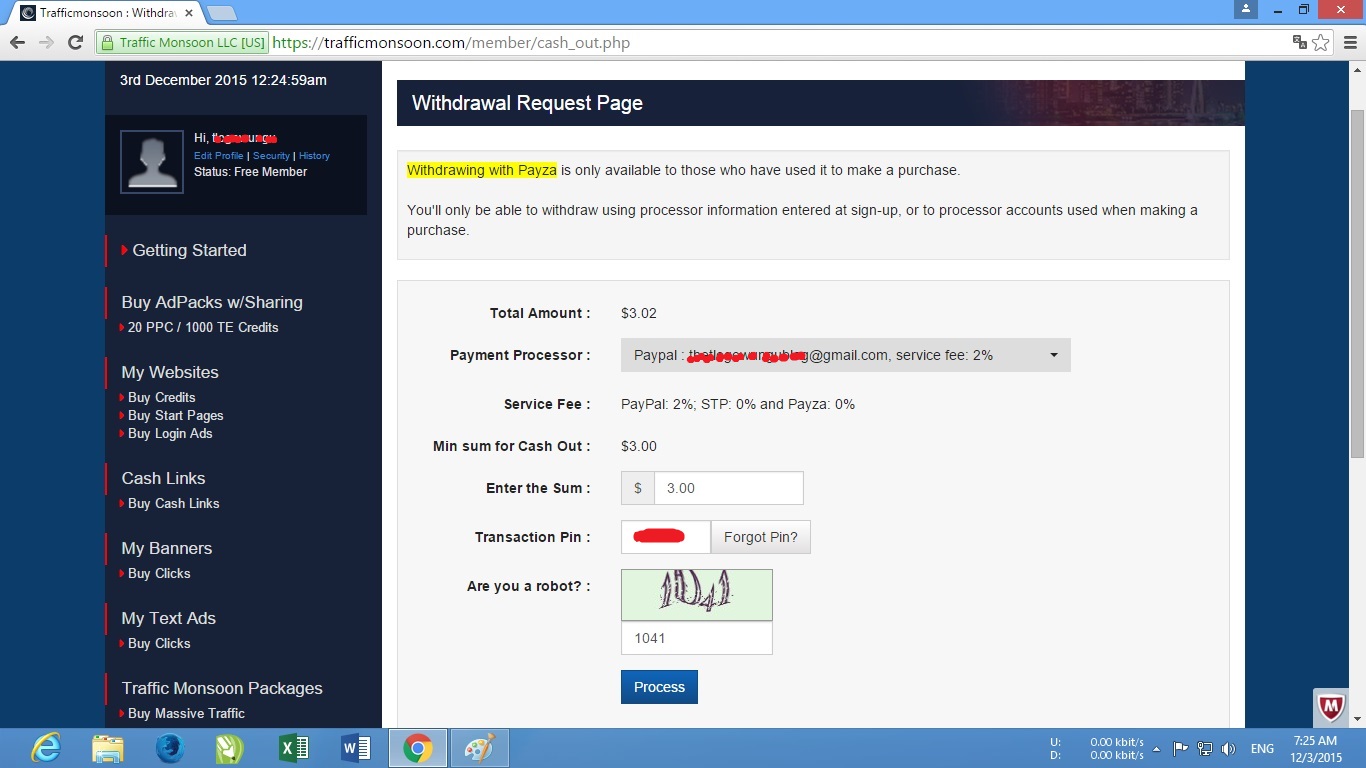
Task: Open Getting Started in sidebar
Action: 189,250
